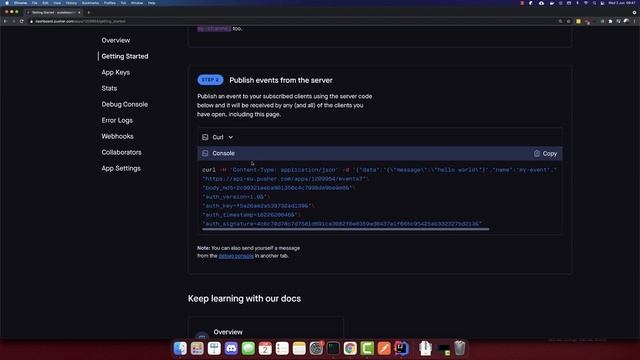This screenshot has height=360, width=640.
Task: Open IntelliJ IDEA from the dock
Action: click(401, 348)
